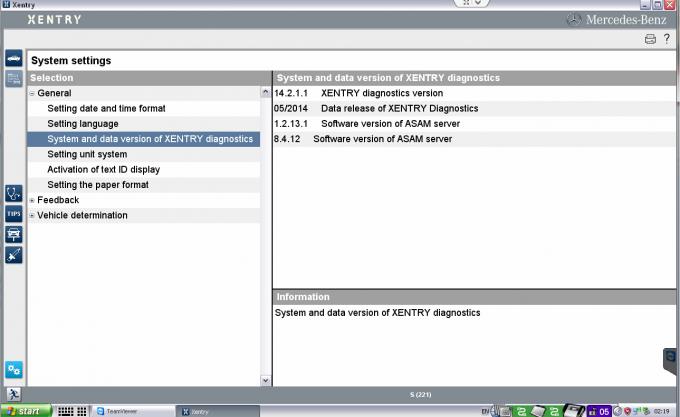Click the Feedback tree label
The height and width of the screenshot is (417, 680).
click(x=58, y=200)
